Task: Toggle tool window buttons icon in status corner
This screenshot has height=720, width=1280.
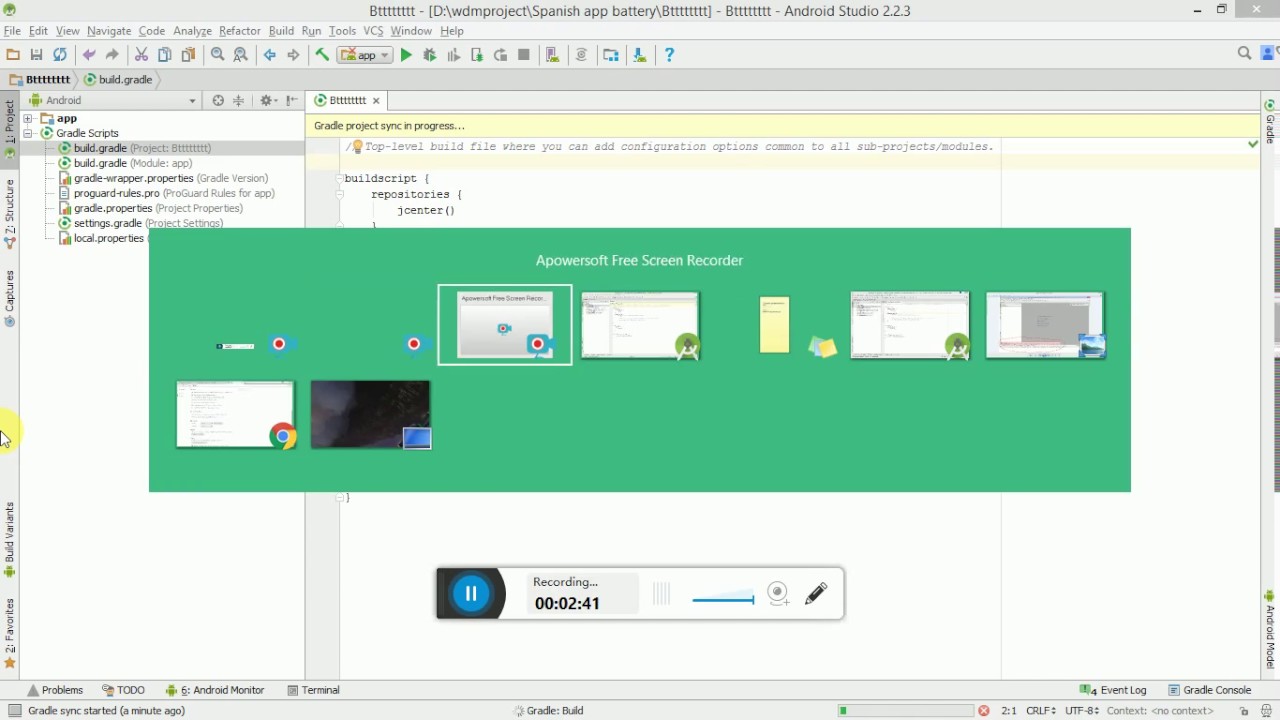Action: [x=14, y=711]
